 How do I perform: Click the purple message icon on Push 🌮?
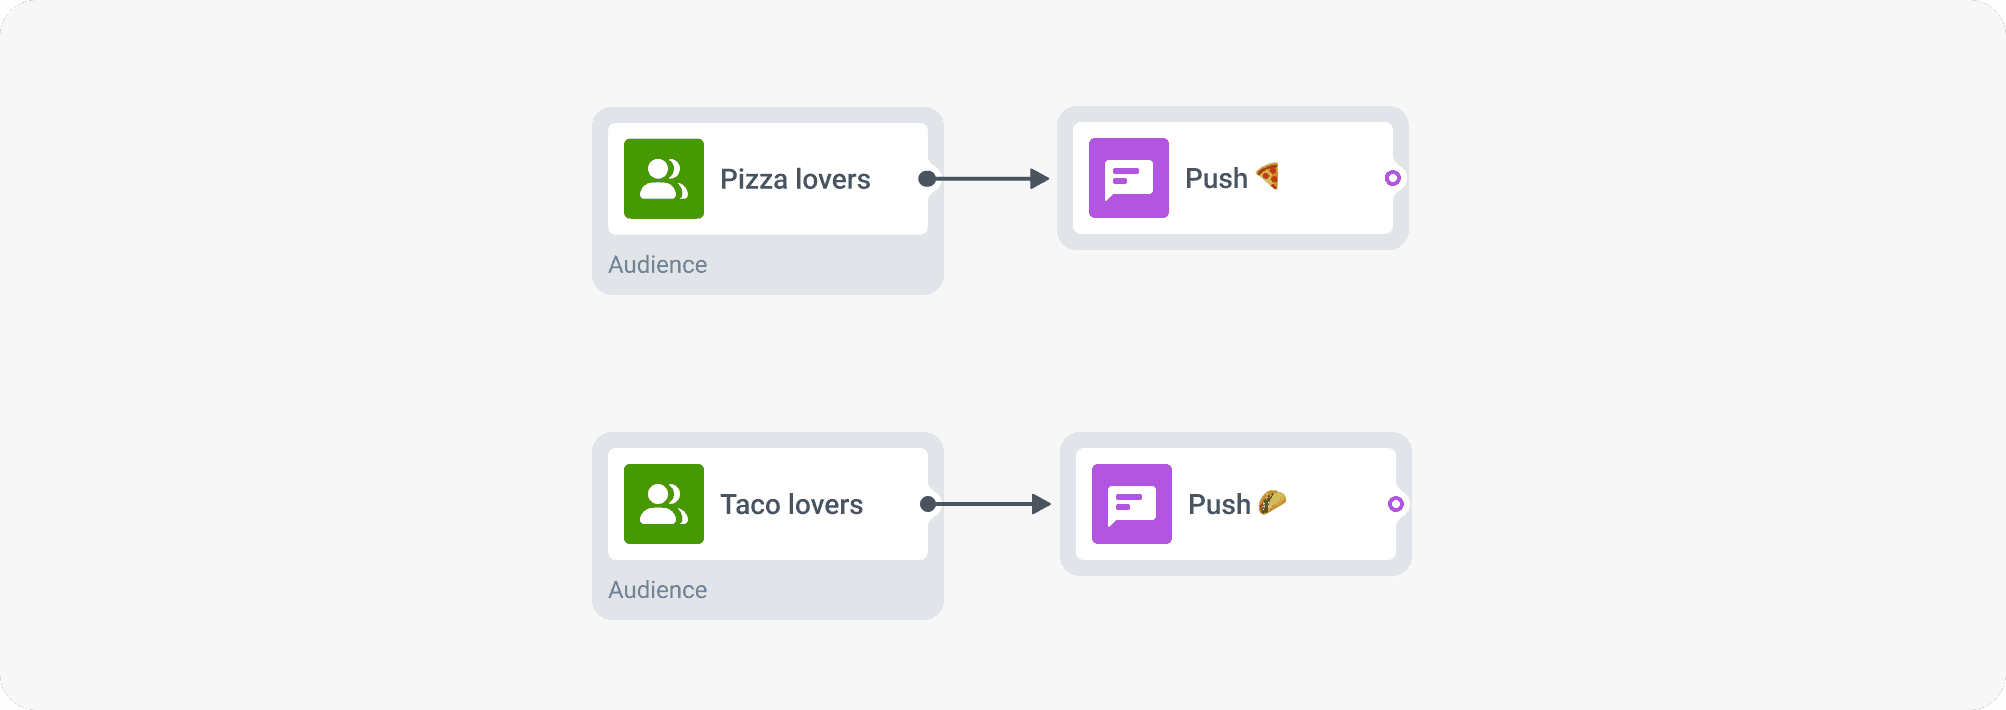[1131, 505]
